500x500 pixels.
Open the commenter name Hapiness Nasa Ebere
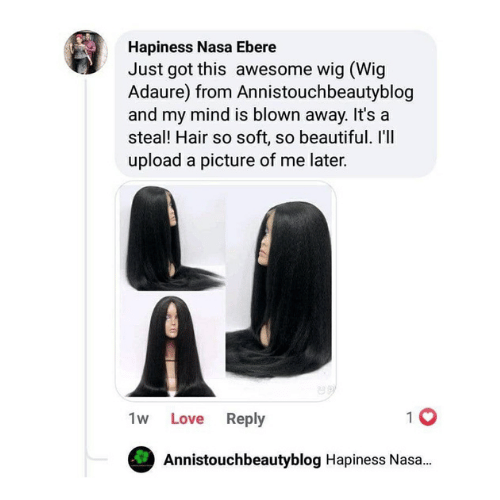[202, 47]
